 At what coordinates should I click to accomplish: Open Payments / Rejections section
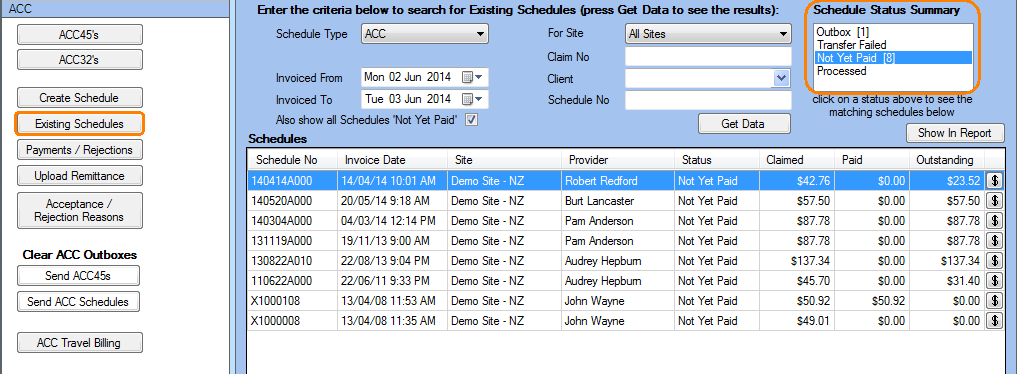[x=79, y=150]
